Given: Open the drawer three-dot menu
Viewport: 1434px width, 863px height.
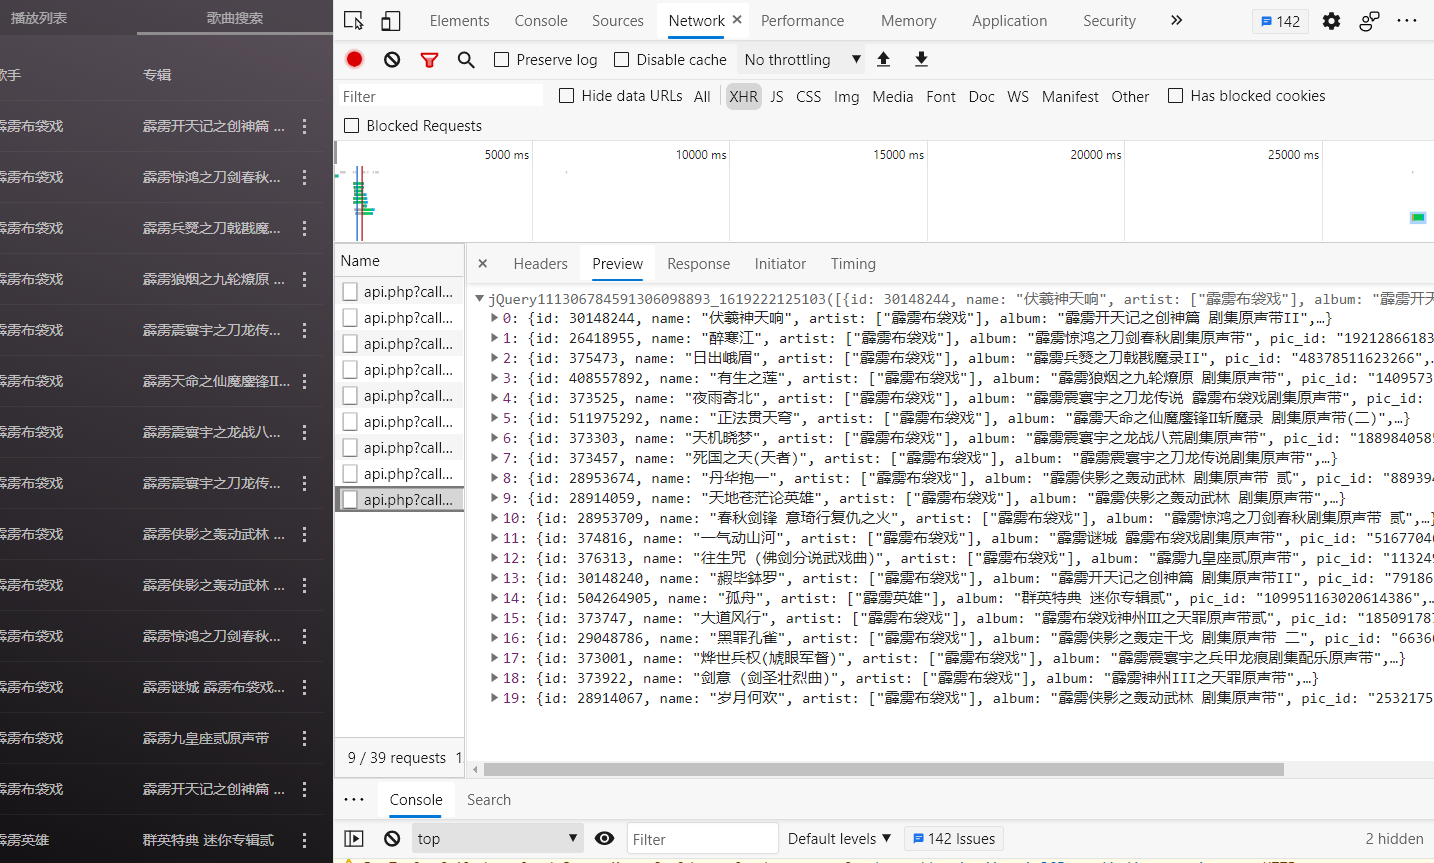Looking at the screenshot, I should (354, 799).
